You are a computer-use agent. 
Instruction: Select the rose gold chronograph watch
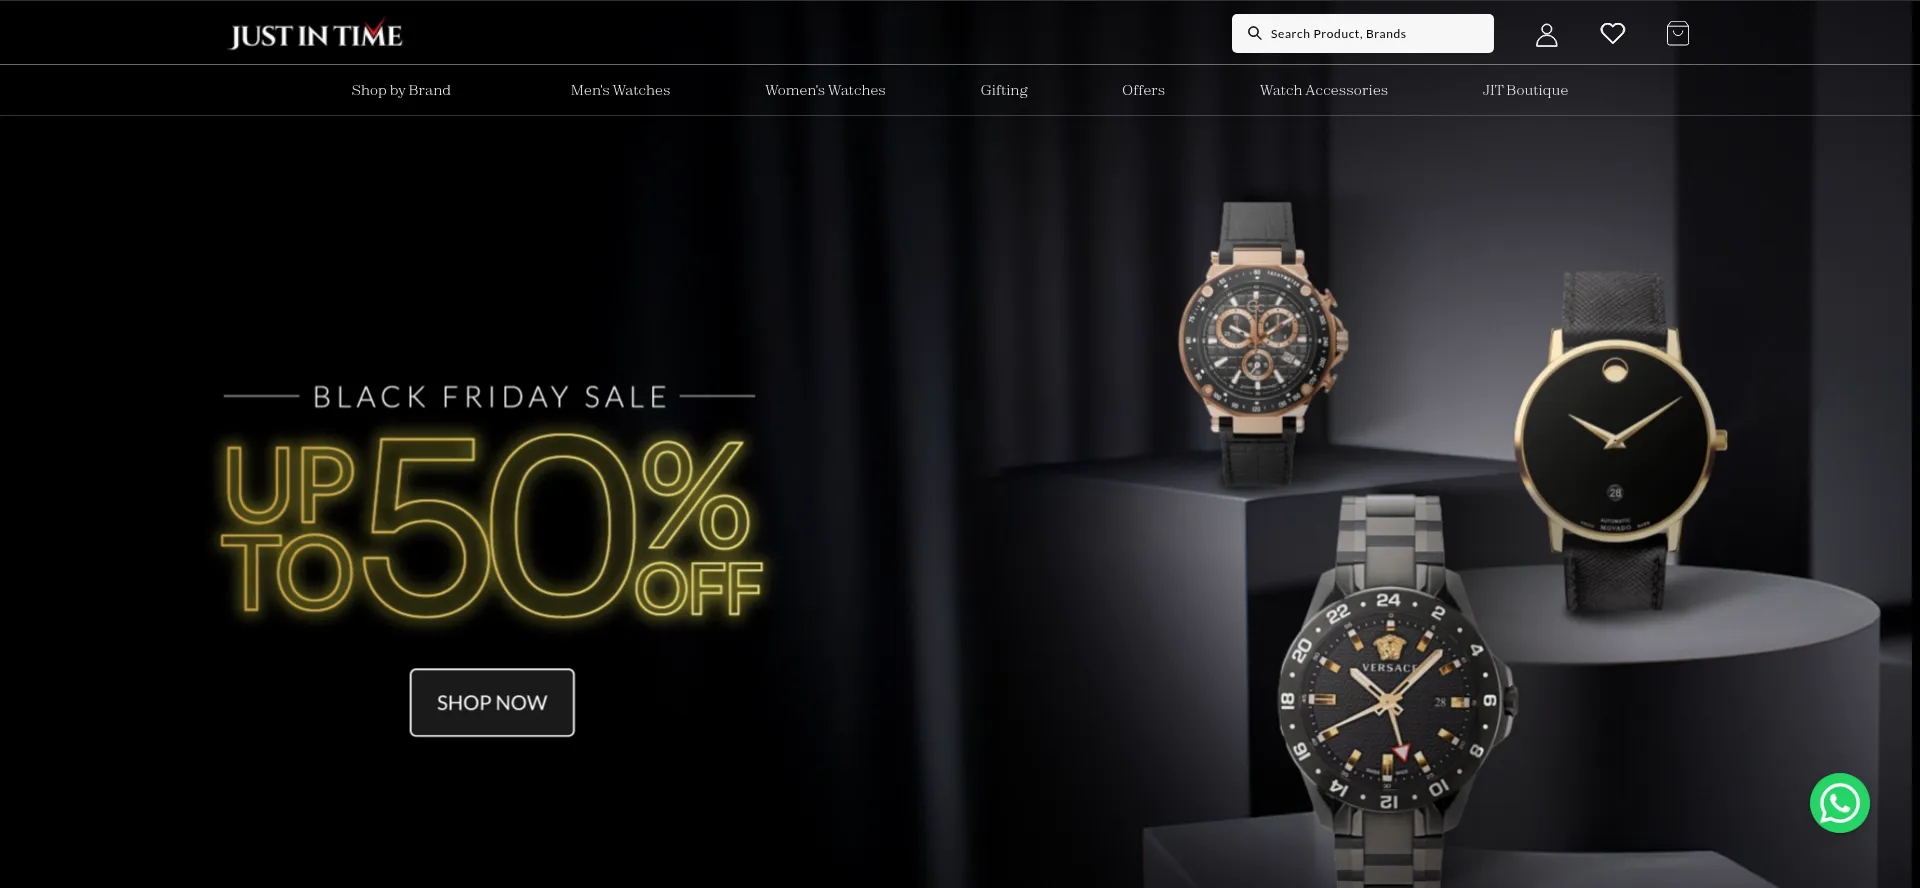coord(1262,343)
